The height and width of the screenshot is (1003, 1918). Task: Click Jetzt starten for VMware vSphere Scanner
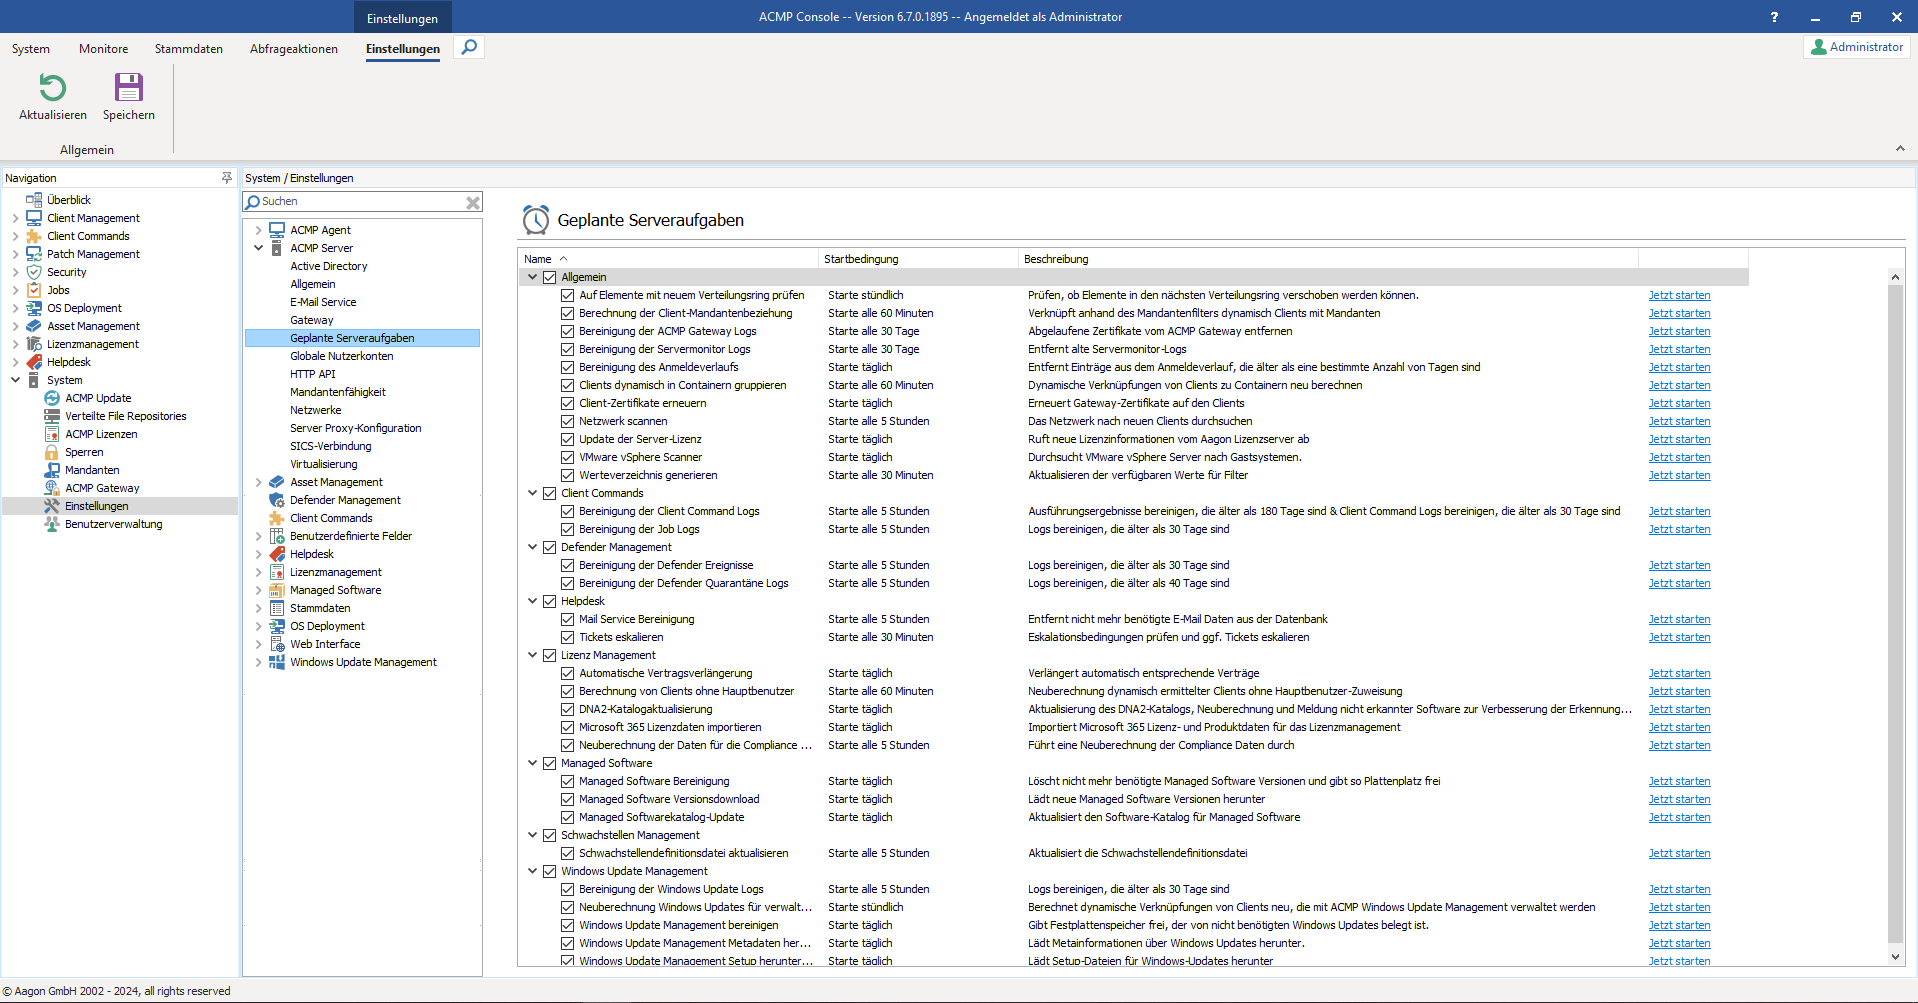coord(1679,457)
